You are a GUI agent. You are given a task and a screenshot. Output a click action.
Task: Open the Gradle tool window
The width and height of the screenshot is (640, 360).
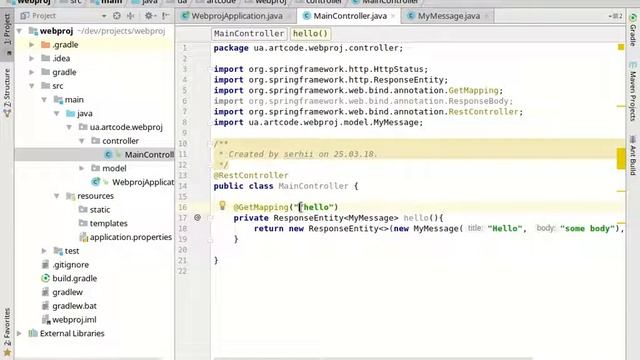pyautogui.click(x=632, y=30)
